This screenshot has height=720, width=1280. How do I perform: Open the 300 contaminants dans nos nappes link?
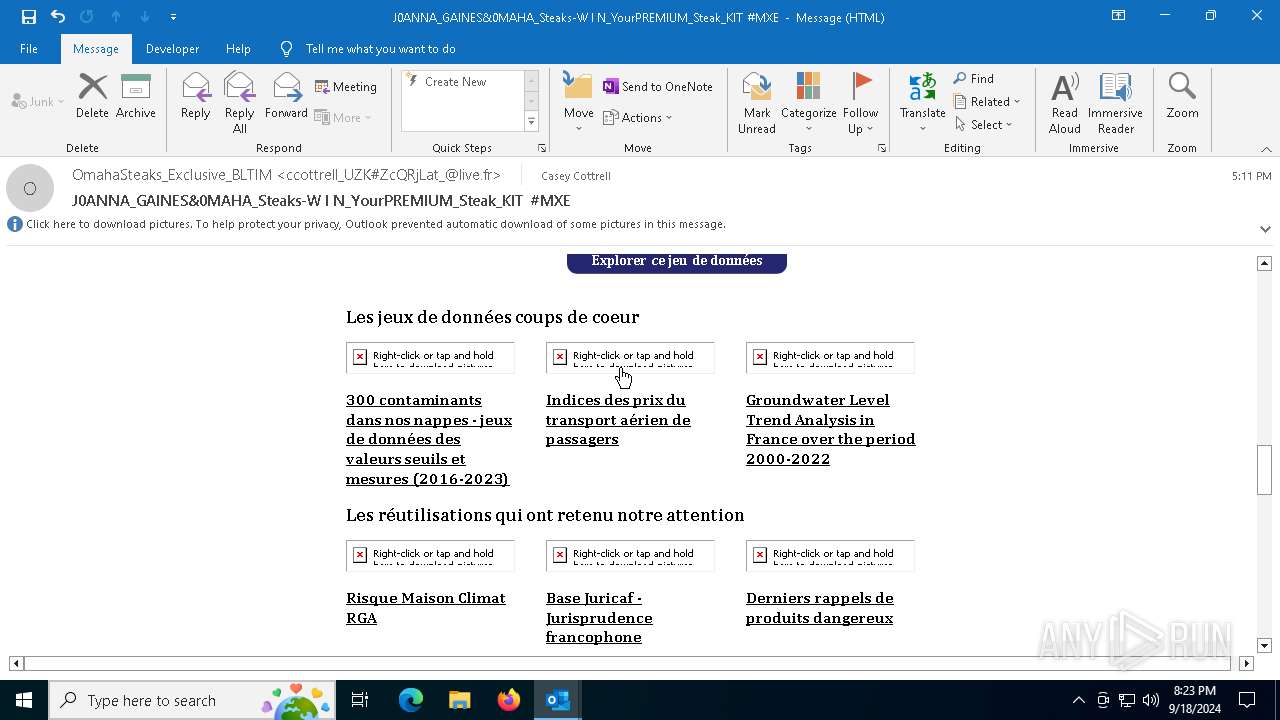coord(431,439)
